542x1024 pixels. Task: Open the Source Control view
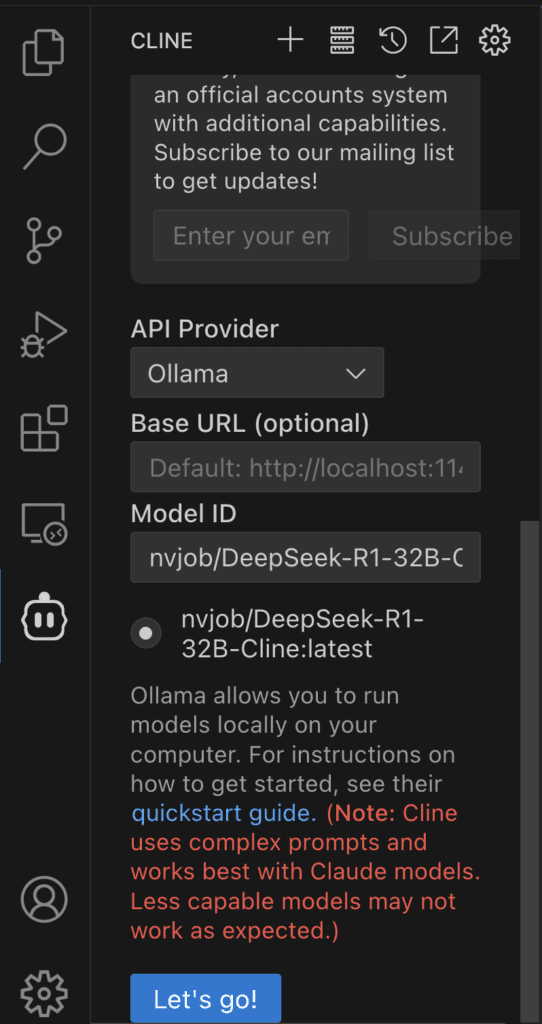[44, 241]
